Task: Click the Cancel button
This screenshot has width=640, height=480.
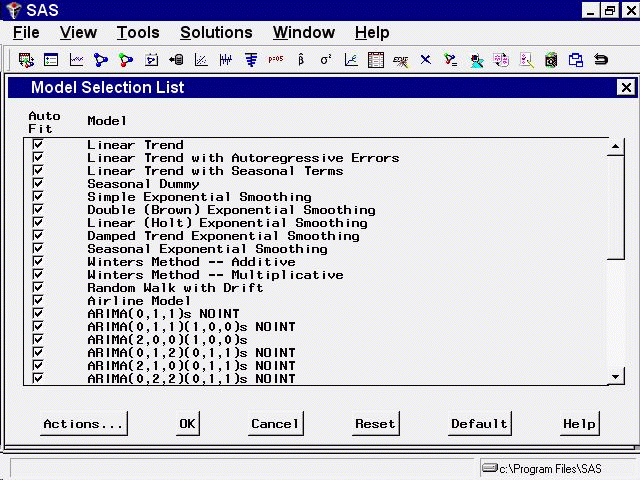Action: pos(276,424)
